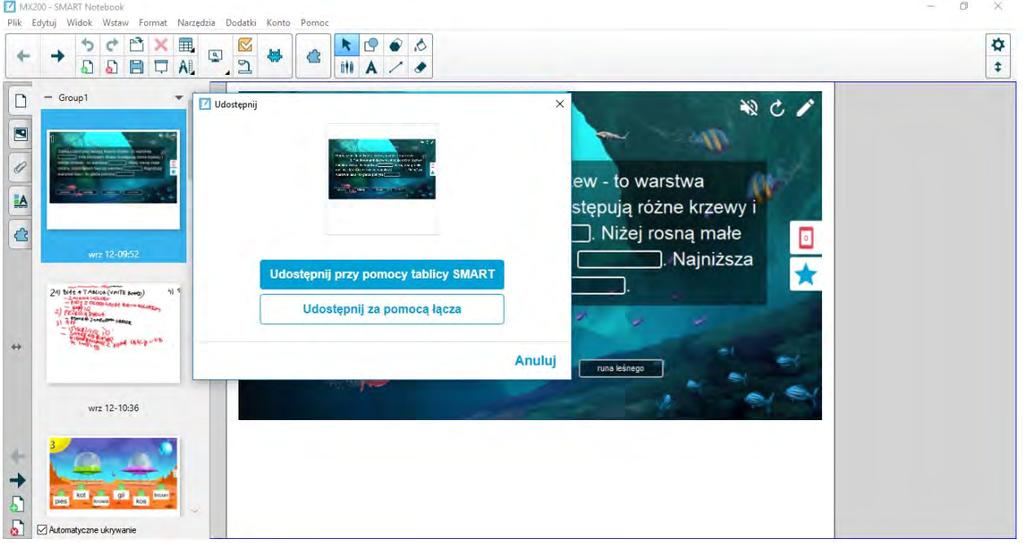Delete page using sidebar bottom icon

(18, 528)
